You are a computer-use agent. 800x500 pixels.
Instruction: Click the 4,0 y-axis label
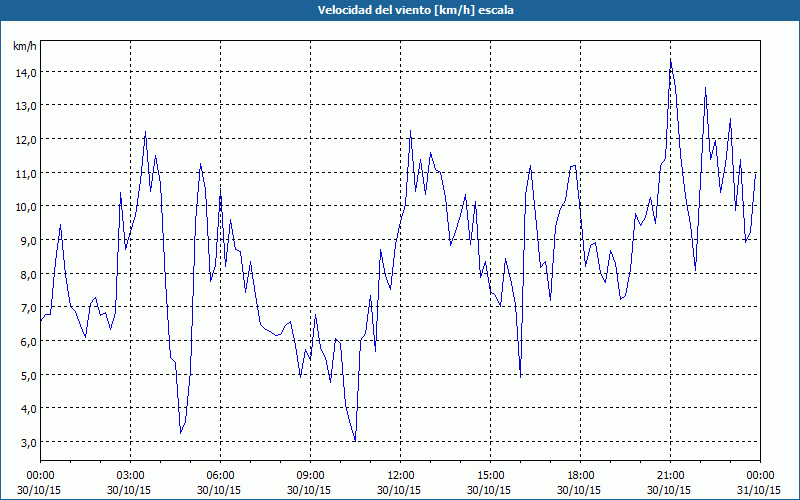click(28, 409)
